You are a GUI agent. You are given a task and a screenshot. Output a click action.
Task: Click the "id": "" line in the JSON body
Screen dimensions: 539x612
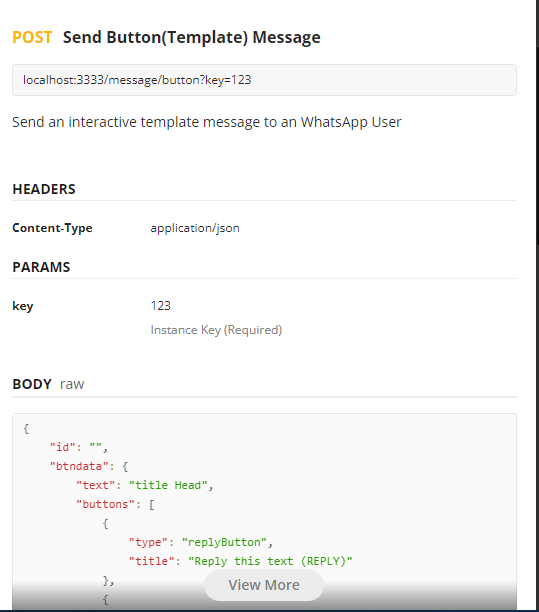click(79, 447)
